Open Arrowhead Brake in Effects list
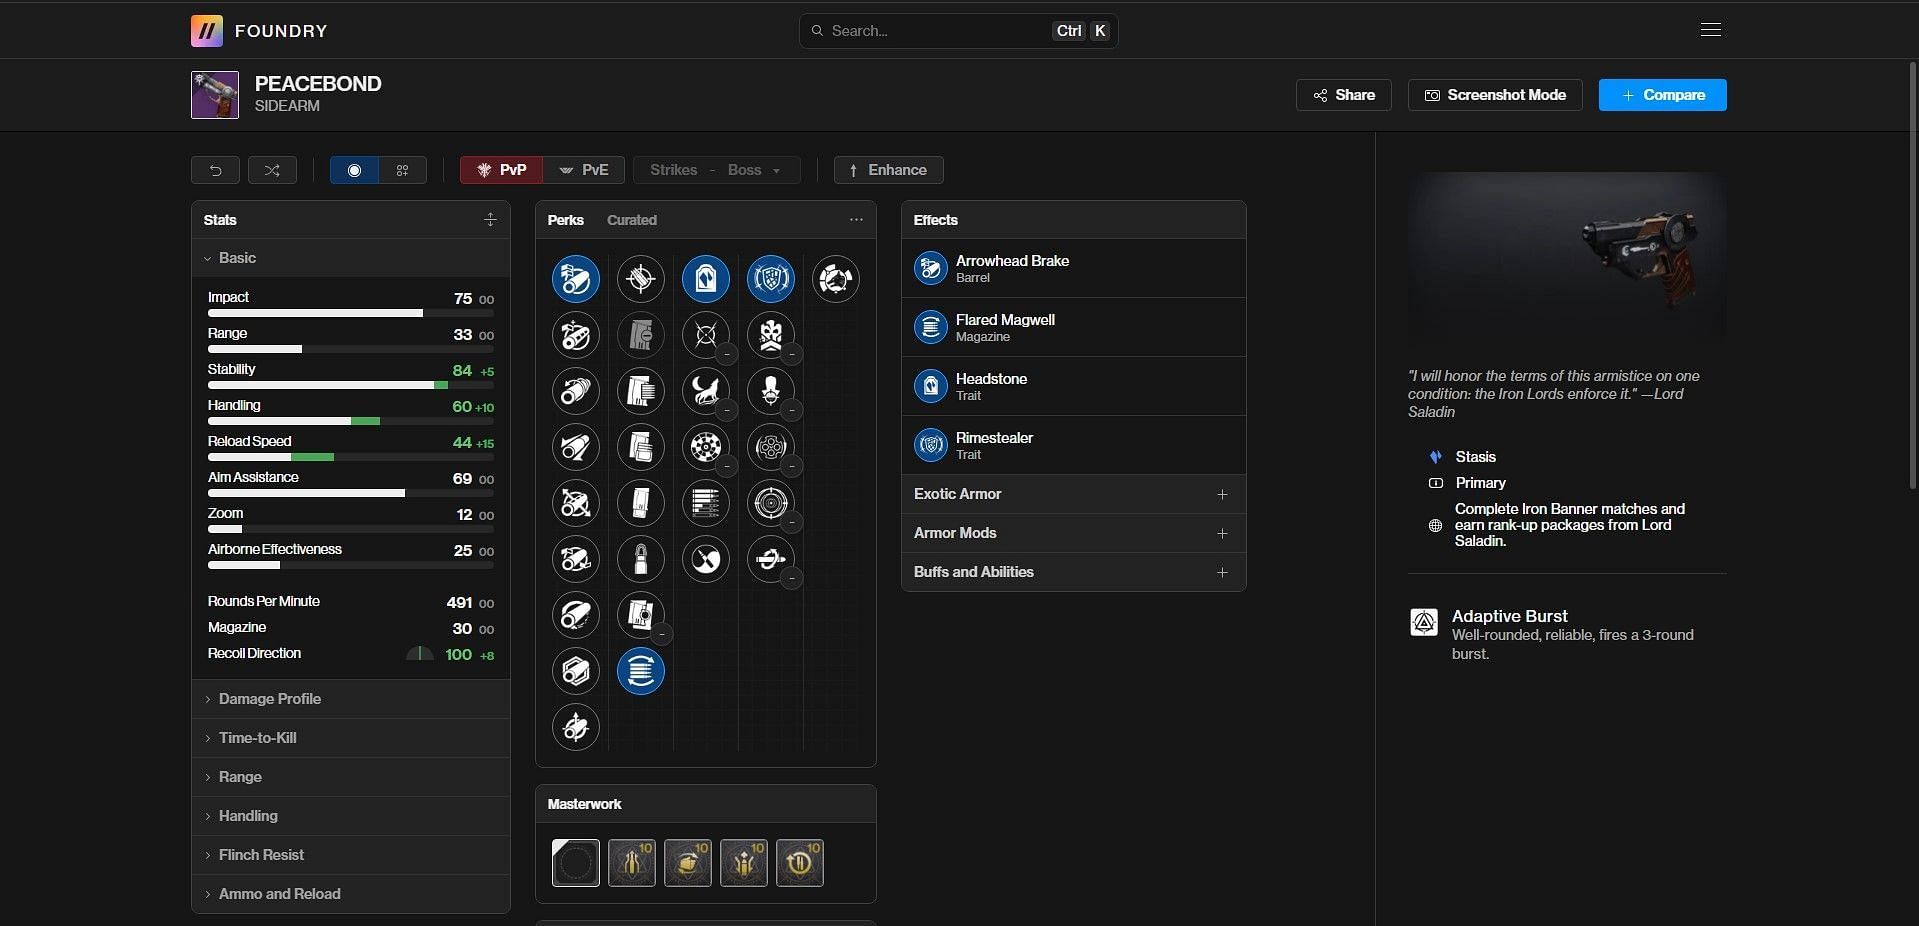The image size is (1919, 926). click(x=1073, y=268)
